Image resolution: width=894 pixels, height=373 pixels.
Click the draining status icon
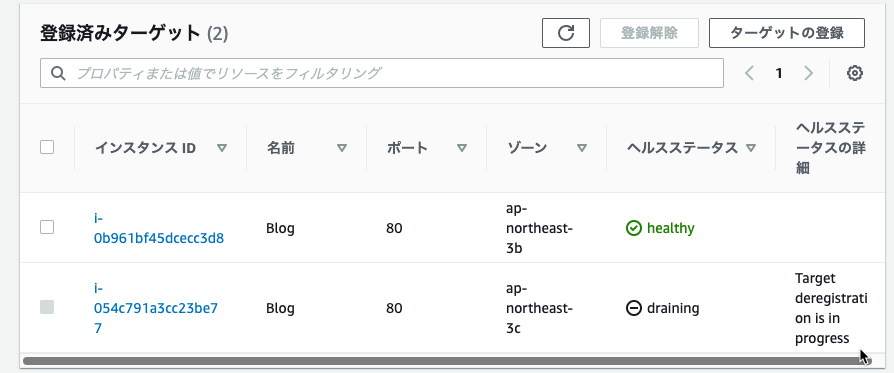point(633,309)
